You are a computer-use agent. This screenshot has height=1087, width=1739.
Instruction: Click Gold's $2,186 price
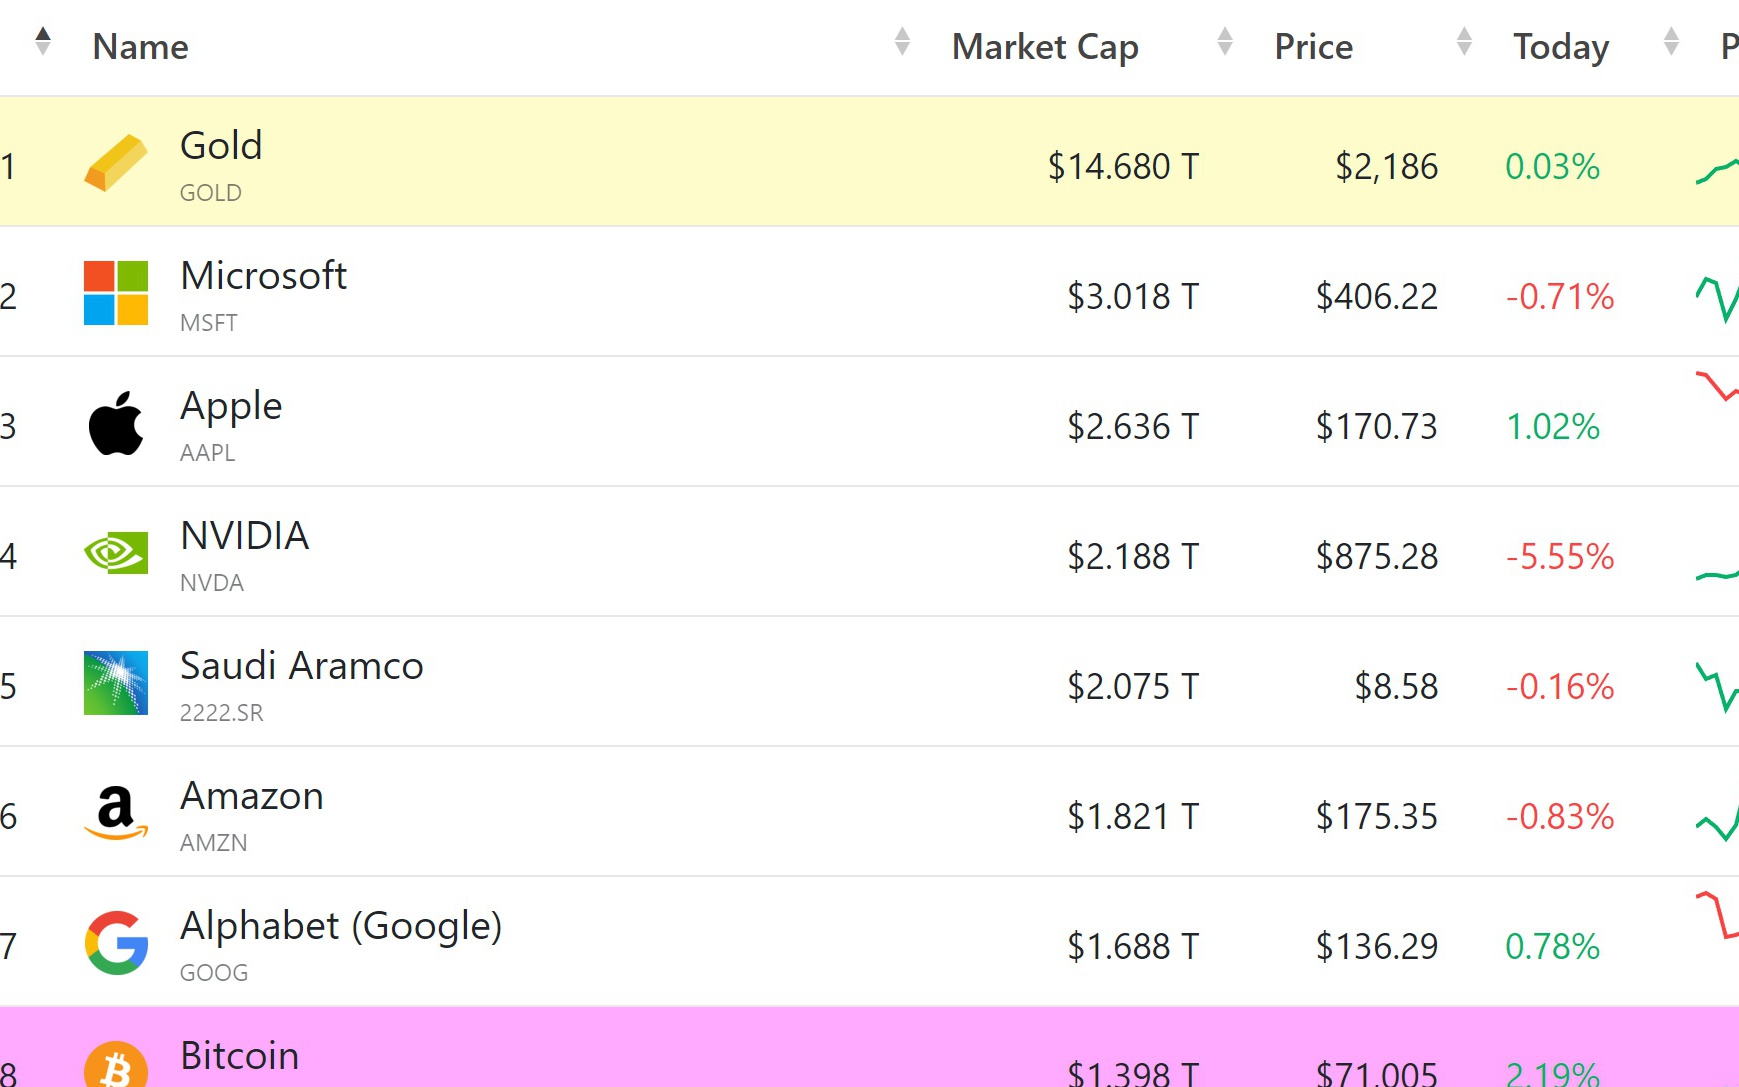(x=1387, y=167)
